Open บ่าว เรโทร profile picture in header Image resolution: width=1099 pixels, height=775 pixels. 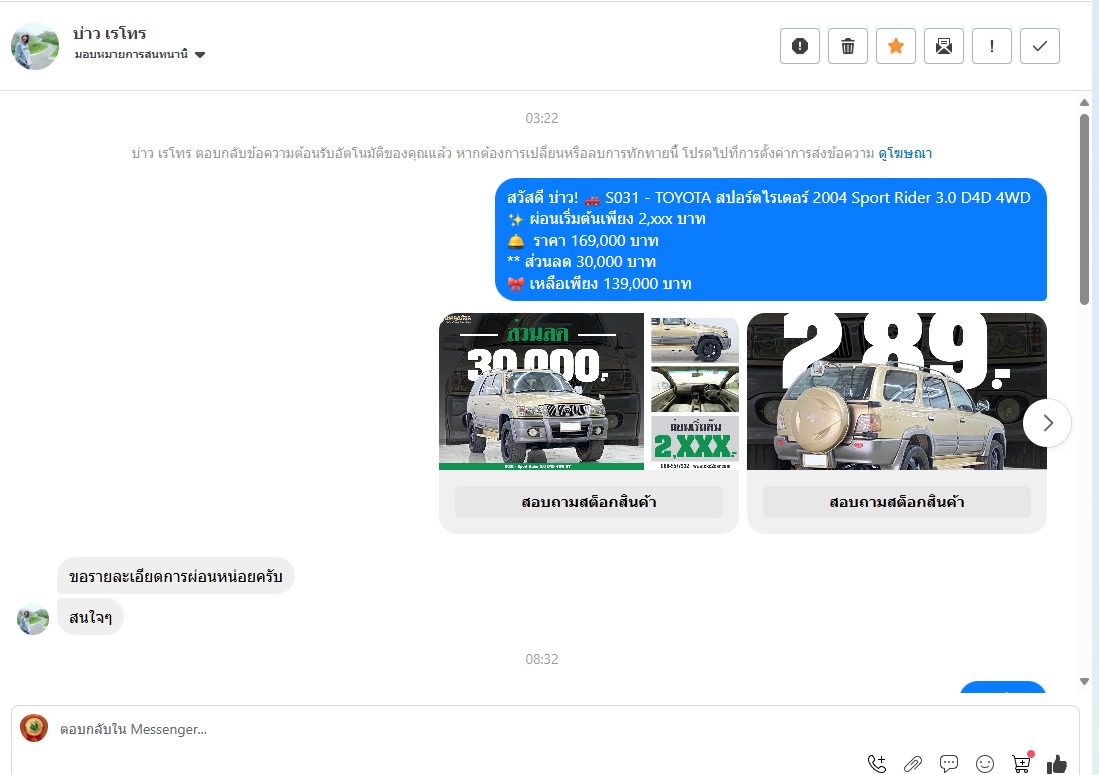click(x=34, y=46)
